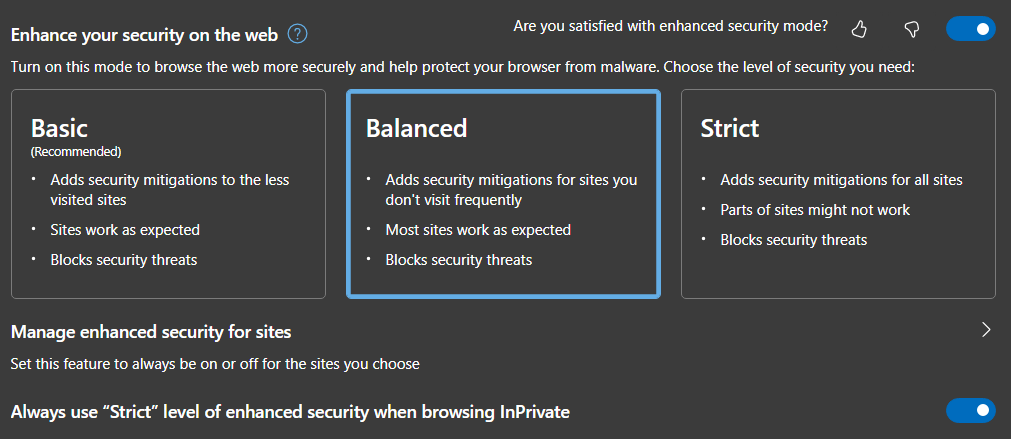Viewport: 1011px width, 439px height.
Task: Click "Are you satisfied with enhanced security" text
Action: pos(671,26)
